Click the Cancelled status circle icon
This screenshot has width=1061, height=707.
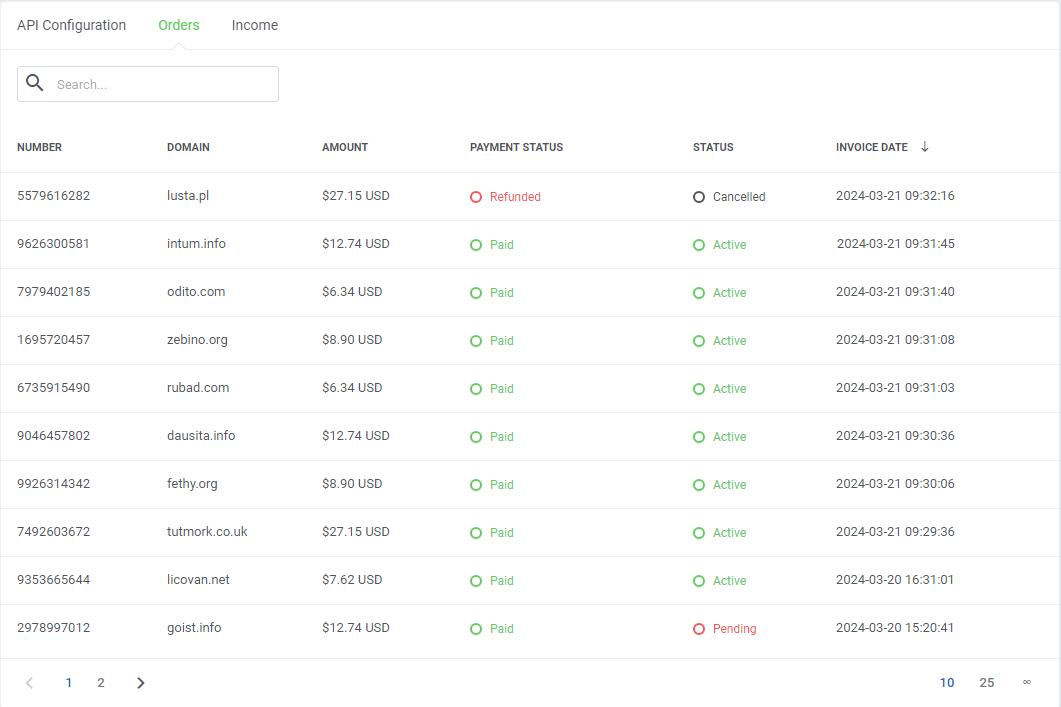click(x=699, y=197)
